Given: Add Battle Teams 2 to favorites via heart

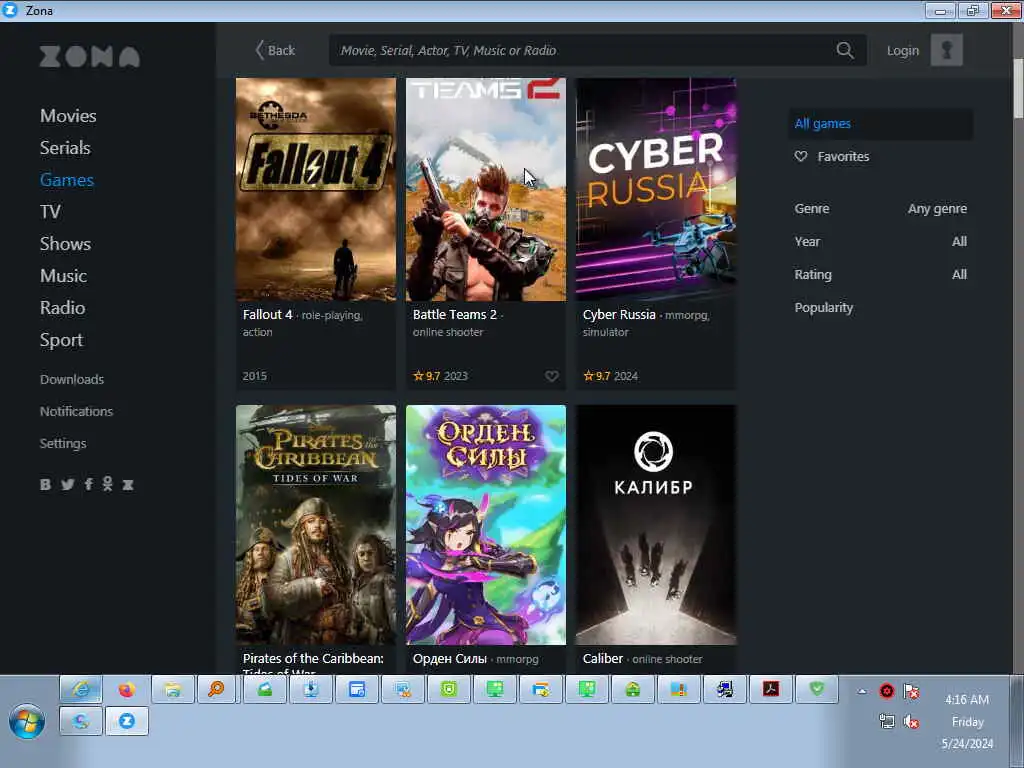Looking at the screenshot, I should point(552,376).
